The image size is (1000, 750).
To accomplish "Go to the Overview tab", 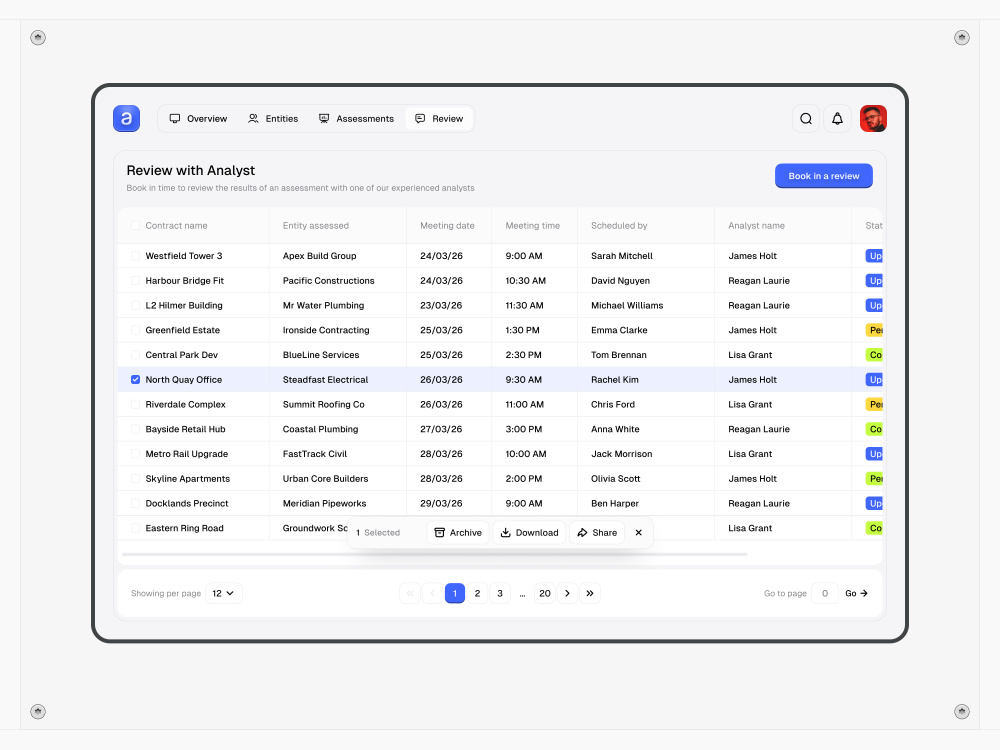I will pos(198,119).
